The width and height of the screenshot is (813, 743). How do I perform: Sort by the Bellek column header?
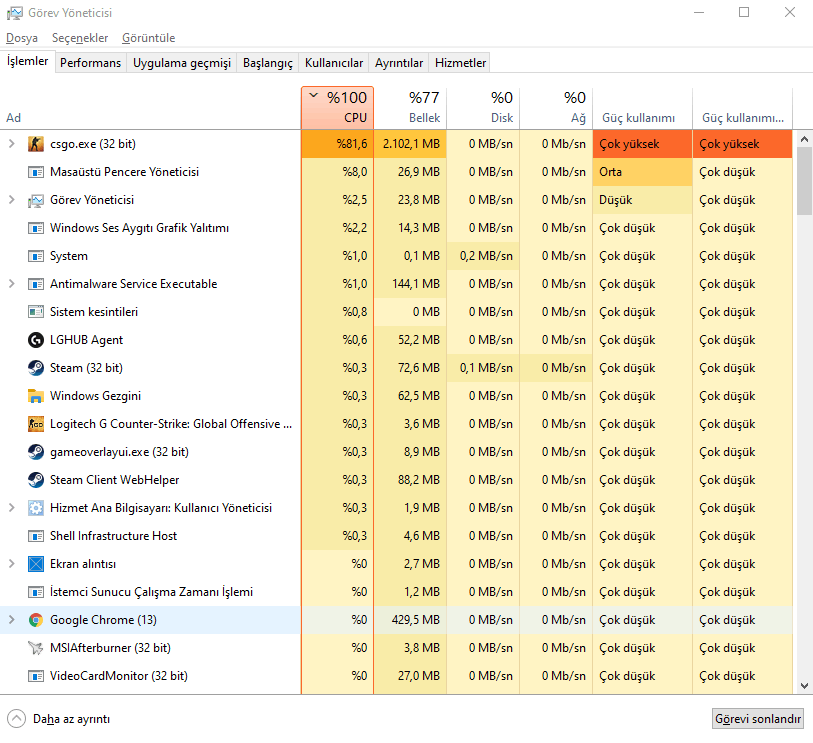[410, 108]
